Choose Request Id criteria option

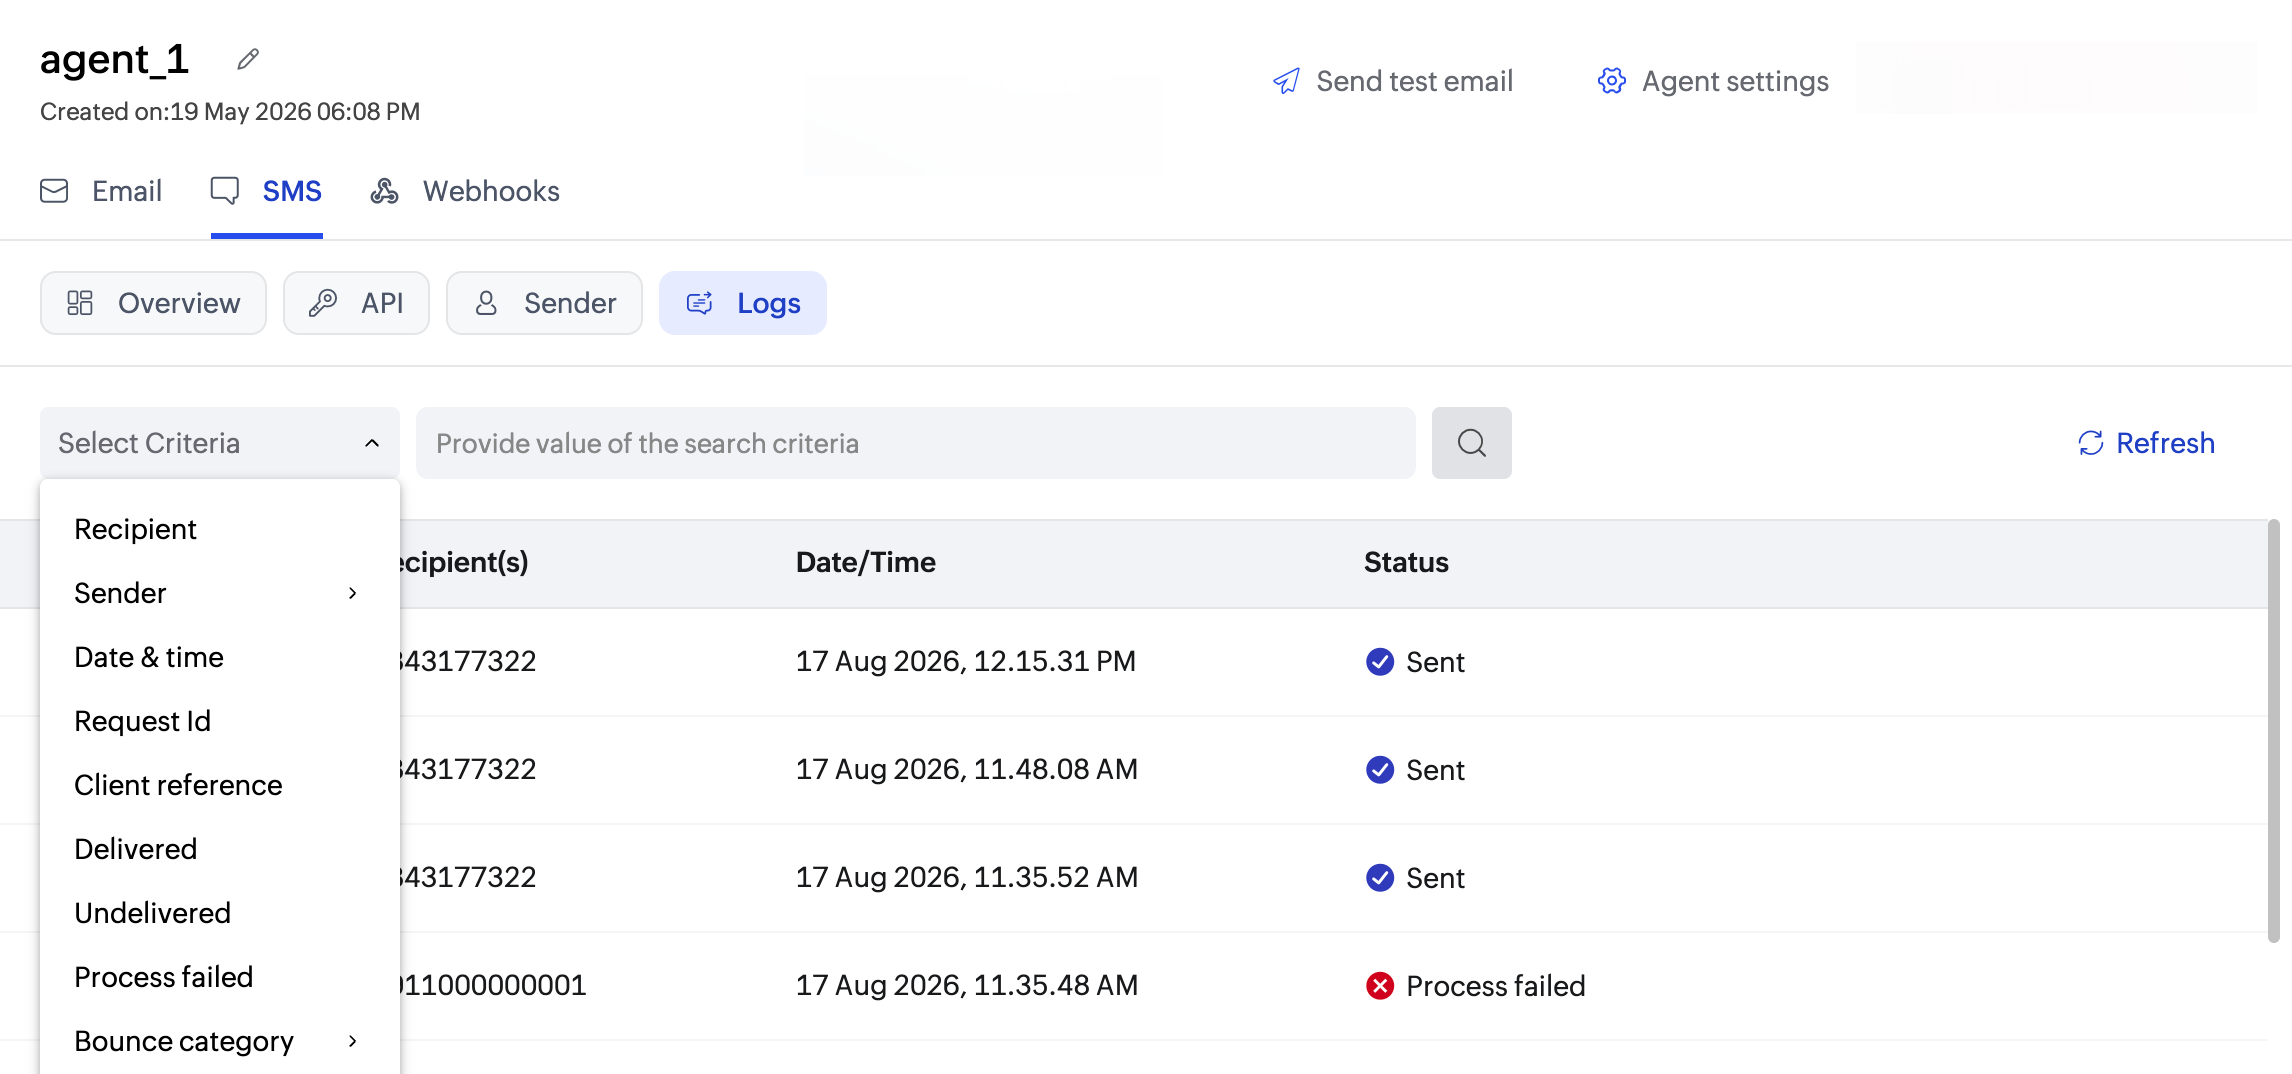[x=220, y=721]
